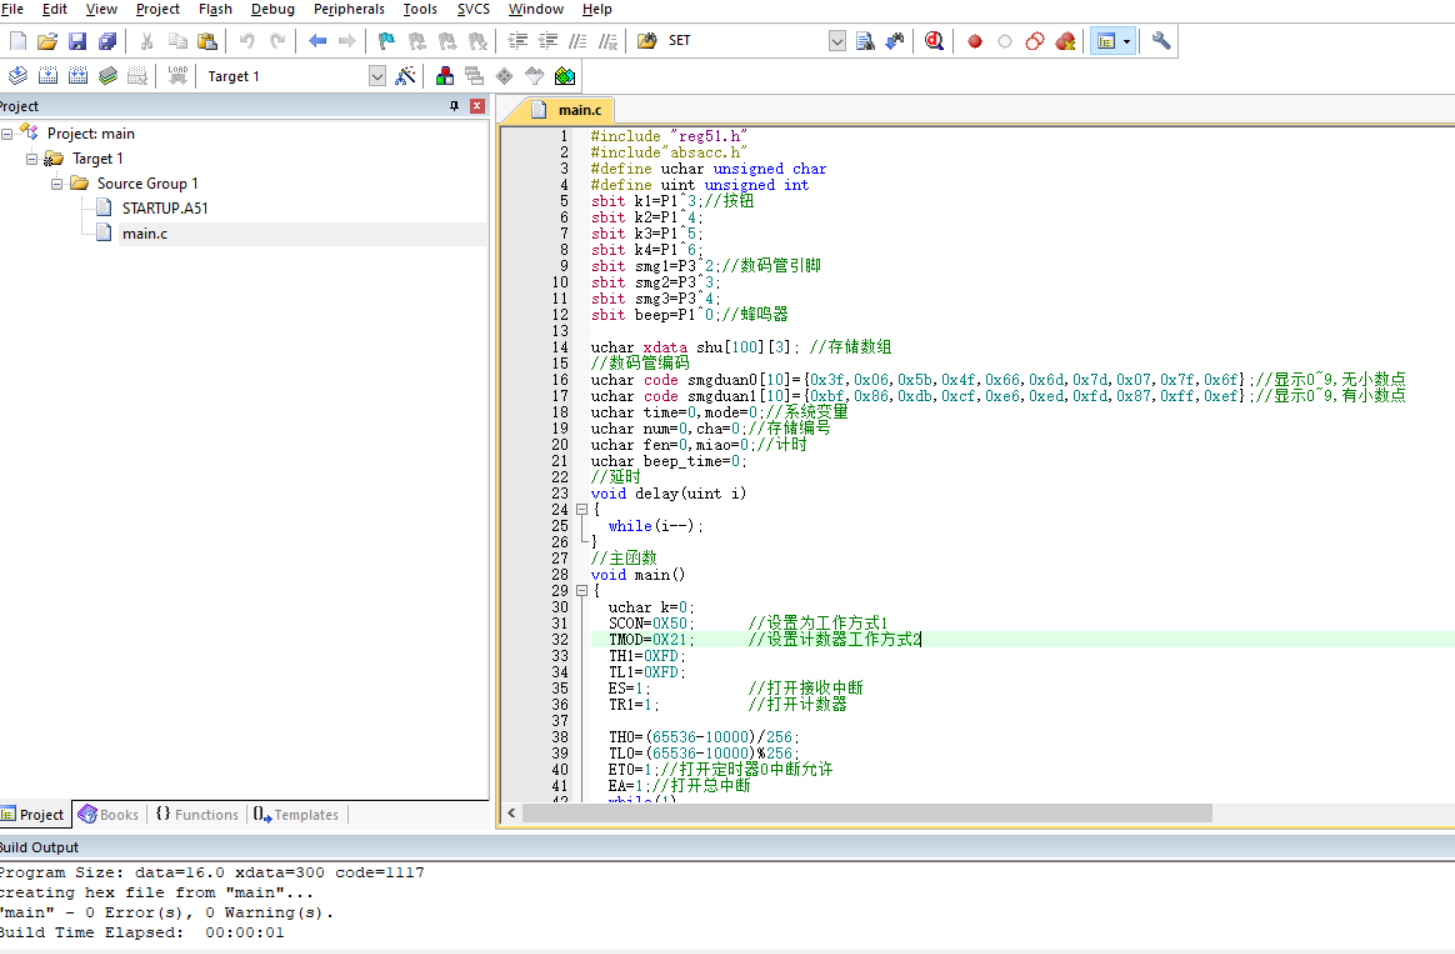Download to flash with the LOAD icon
1455x954 pixels.
click(178, 76)
